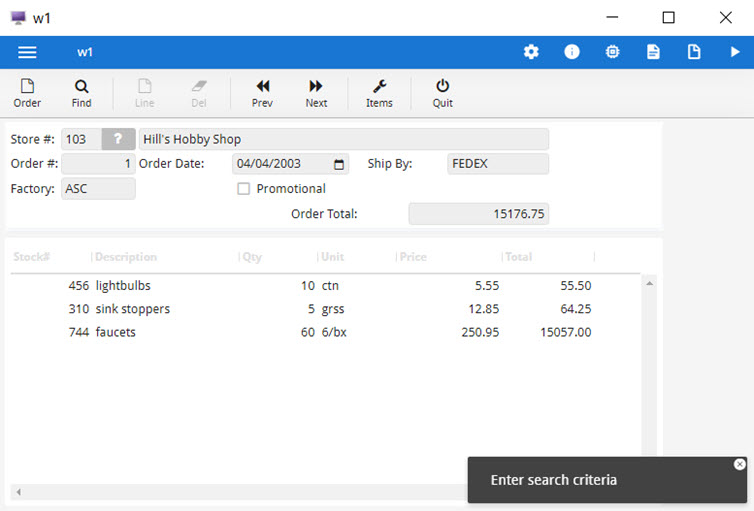Click the Find magnifier tool

(81, 93)
